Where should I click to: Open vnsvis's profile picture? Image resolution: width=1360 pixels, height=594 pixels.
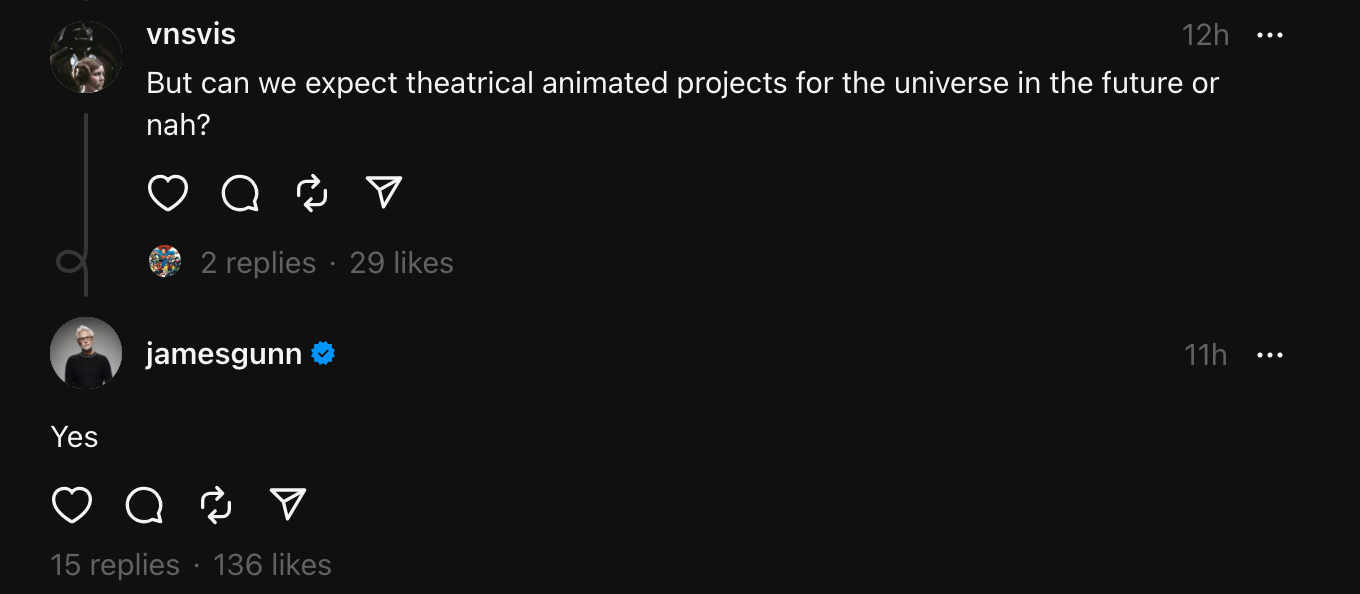[x=86, y=56]
